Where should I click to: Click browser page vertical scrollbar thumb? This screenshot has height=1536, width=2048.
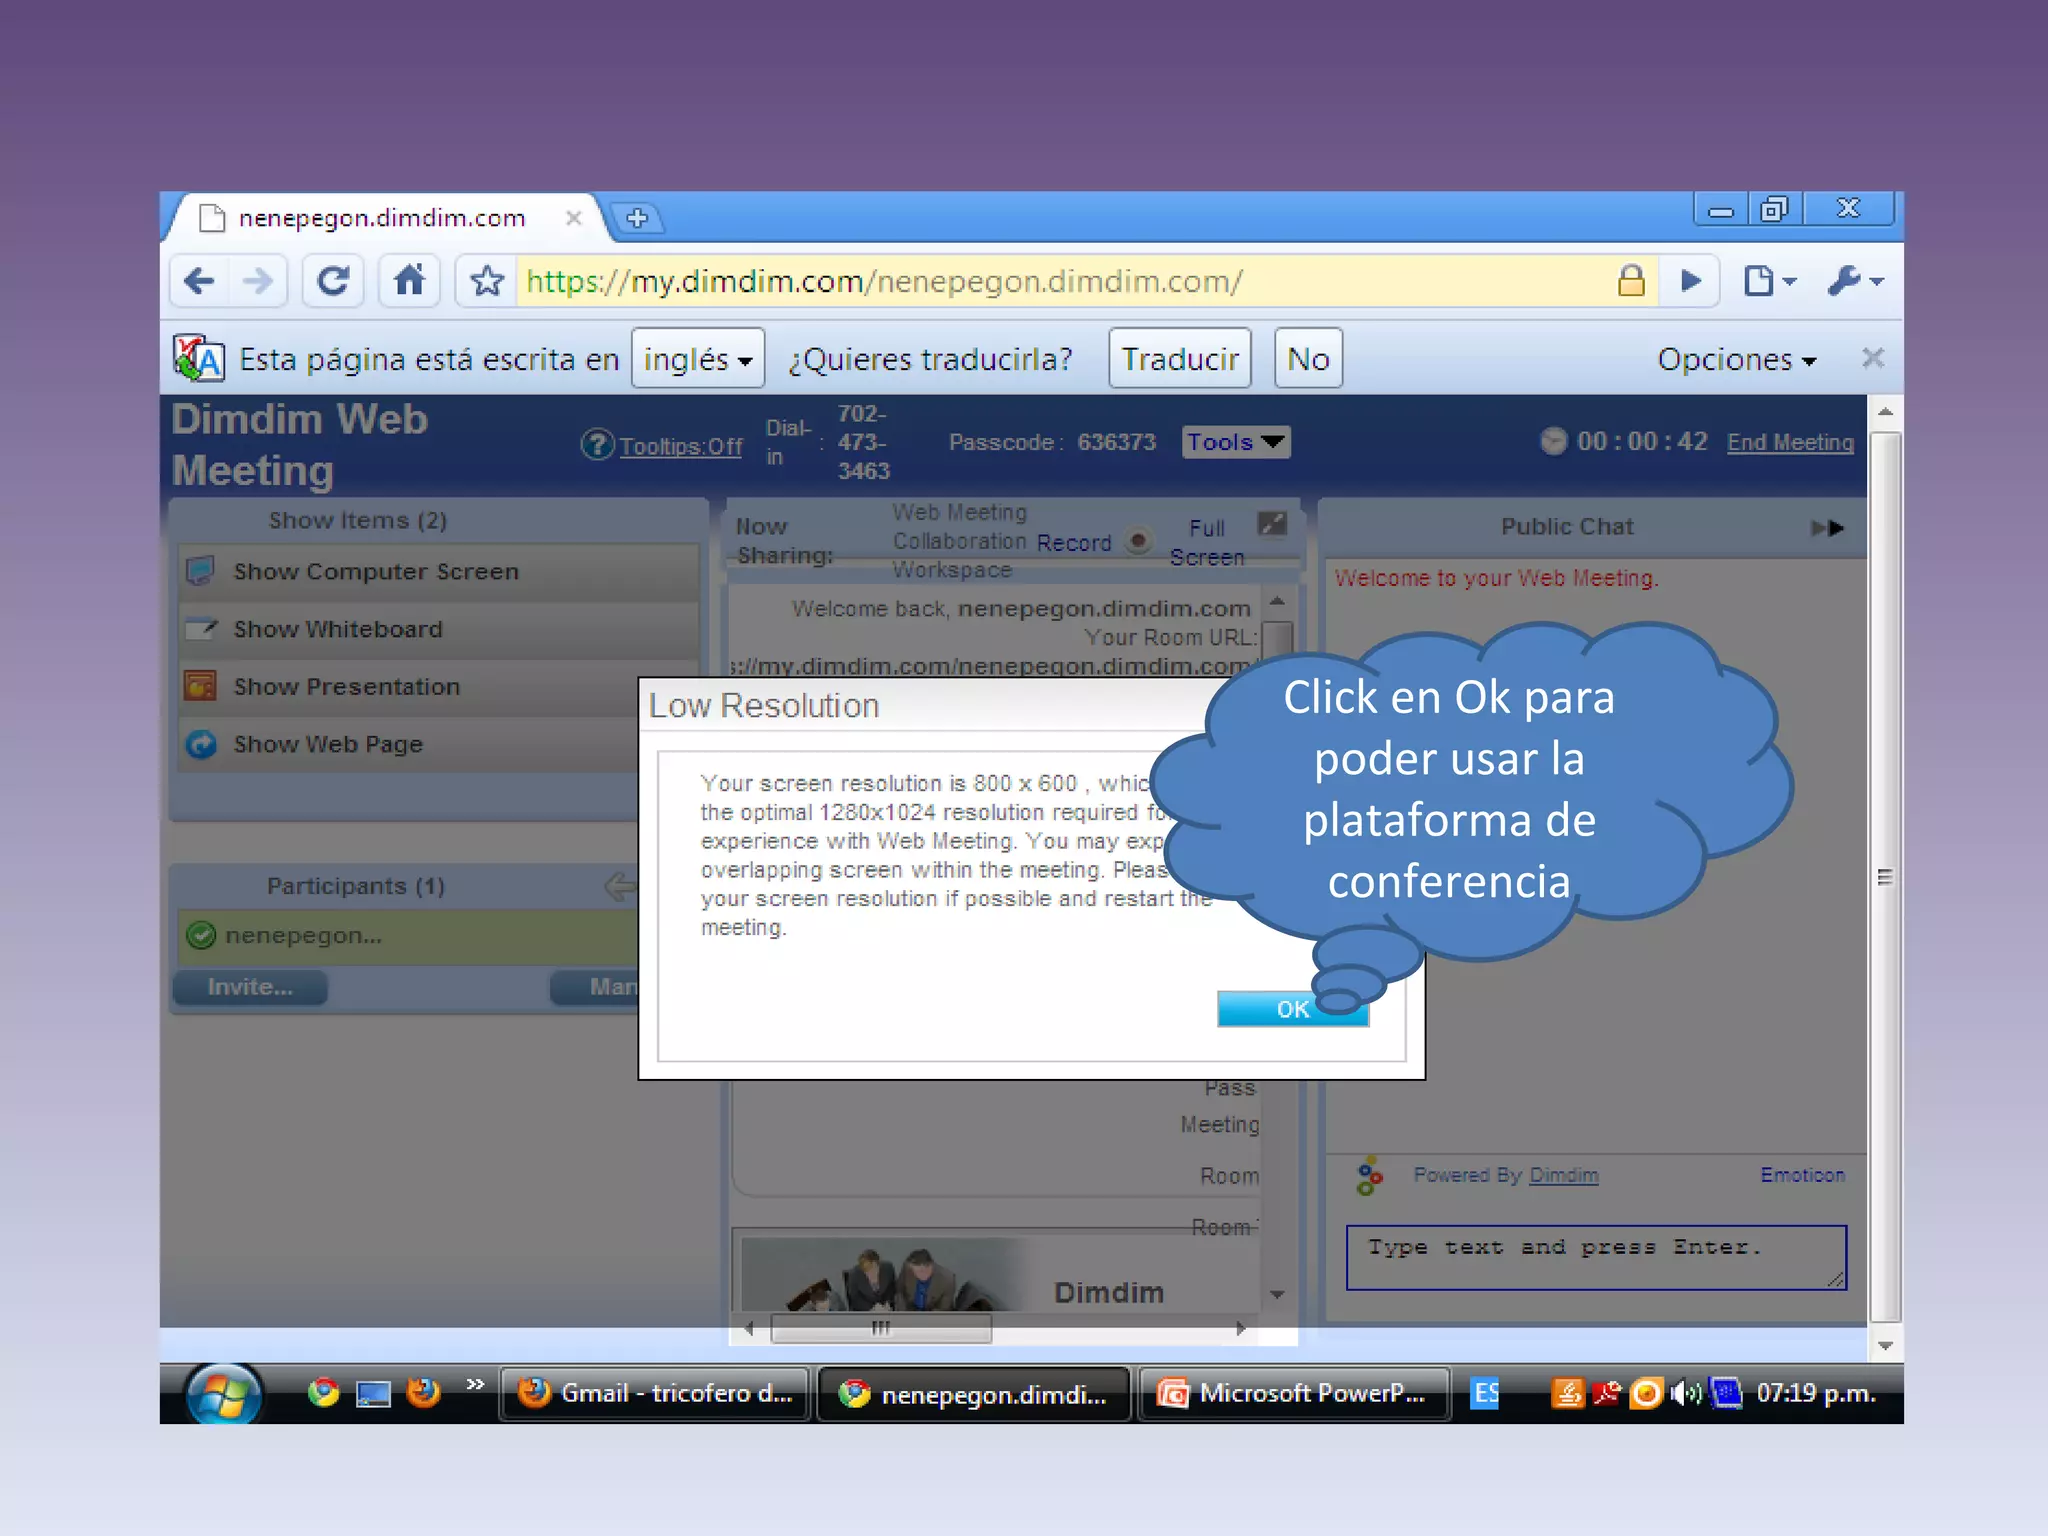1885,877
